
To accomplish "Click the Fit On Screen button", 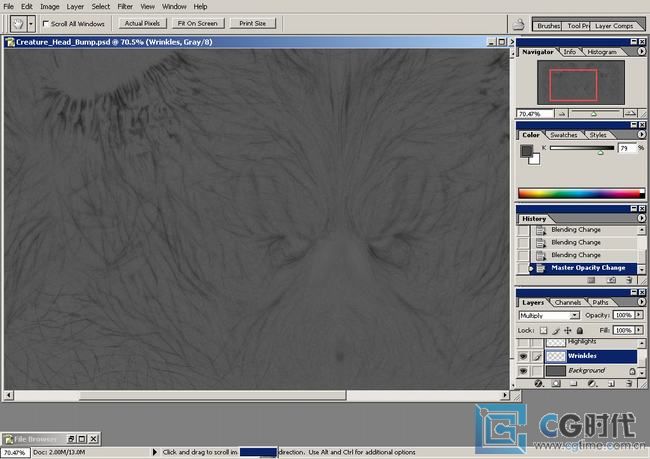I will pyautogui.click(x=198, y=23).
